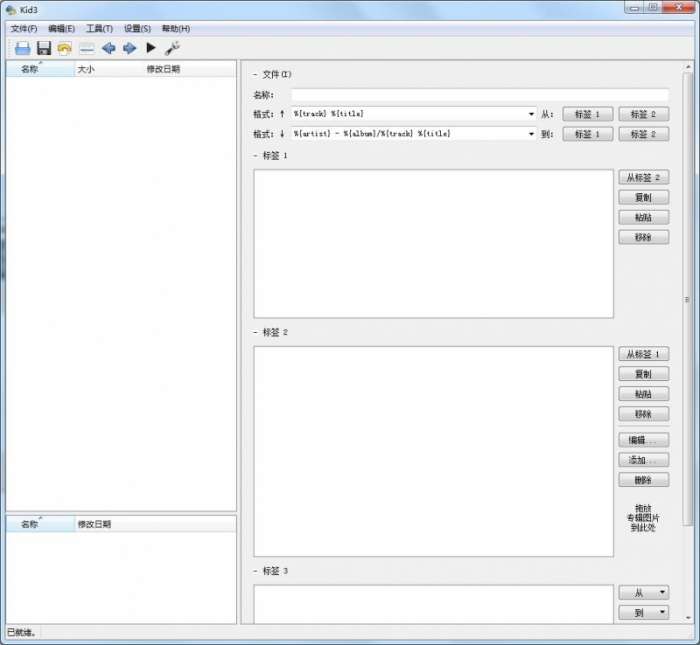Go to previous file with left arrow
This screenshot has height=645, width=700.
(108, 48)
